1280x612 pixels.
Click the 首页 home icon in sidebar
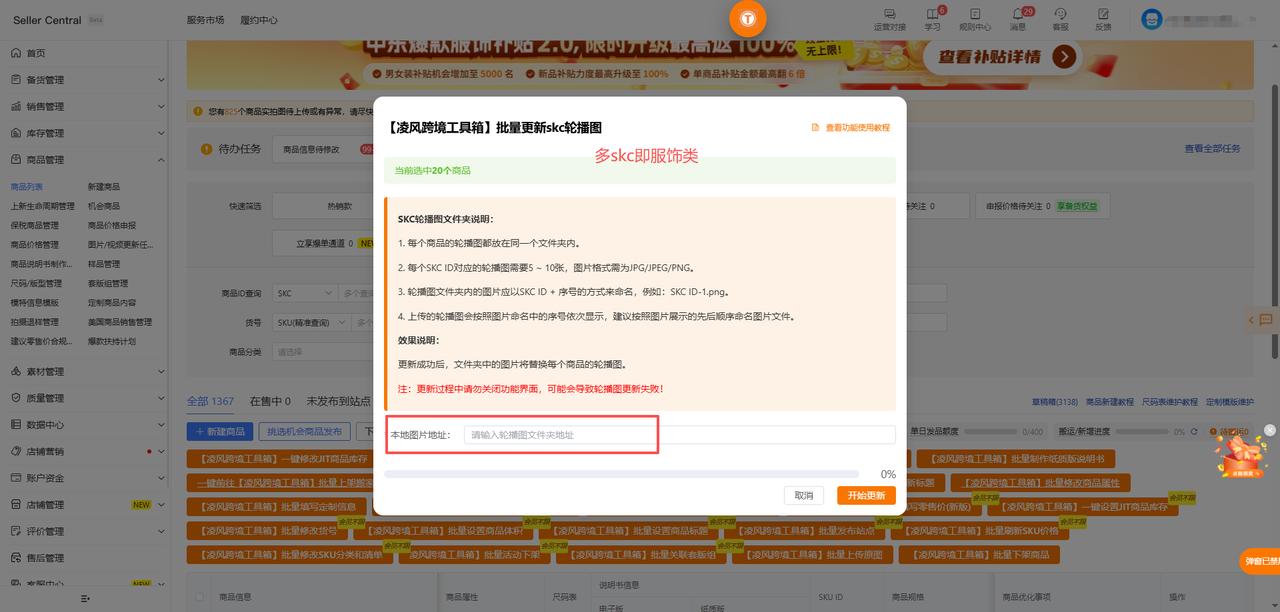[x=16, y=53]
